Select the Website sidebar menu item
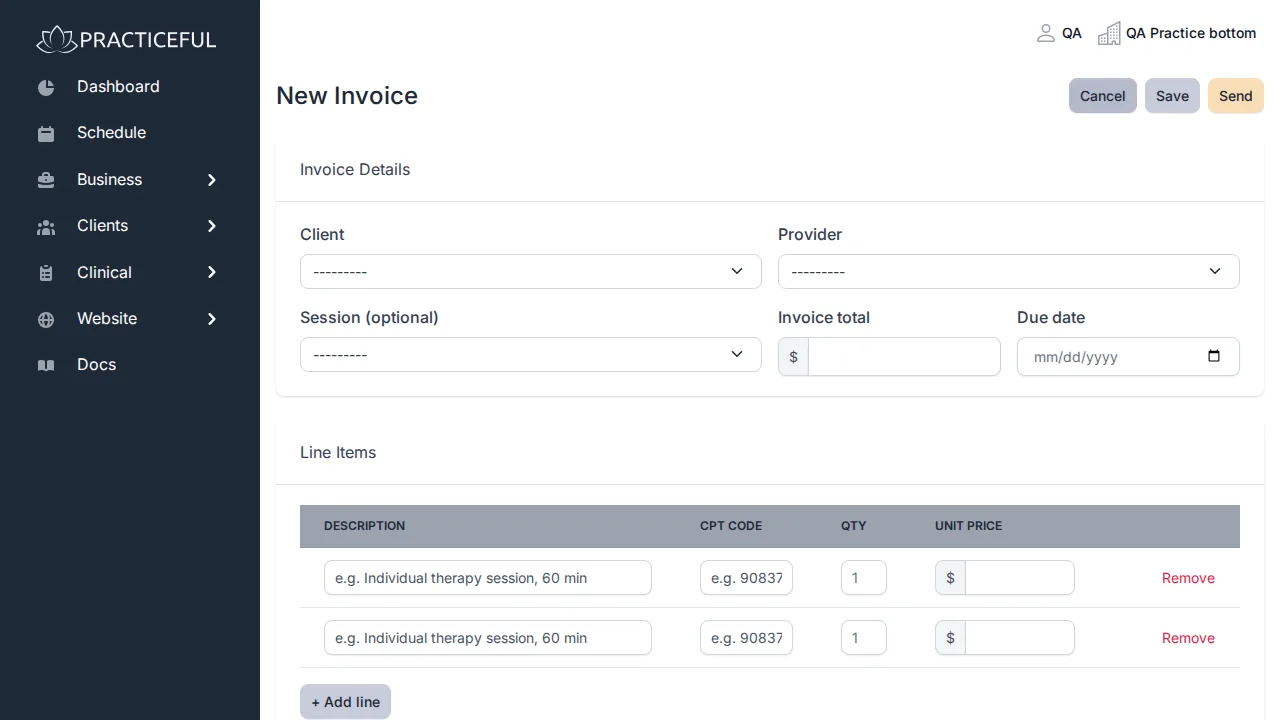 (x=107, y=319)
